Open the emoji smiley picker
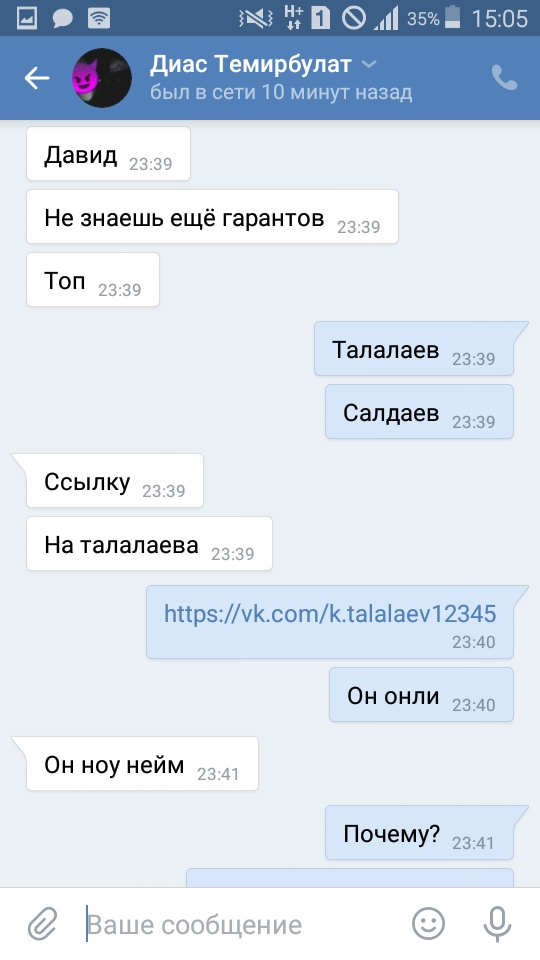The width and height of the screenshot is (540, 960). coord(428,924)
